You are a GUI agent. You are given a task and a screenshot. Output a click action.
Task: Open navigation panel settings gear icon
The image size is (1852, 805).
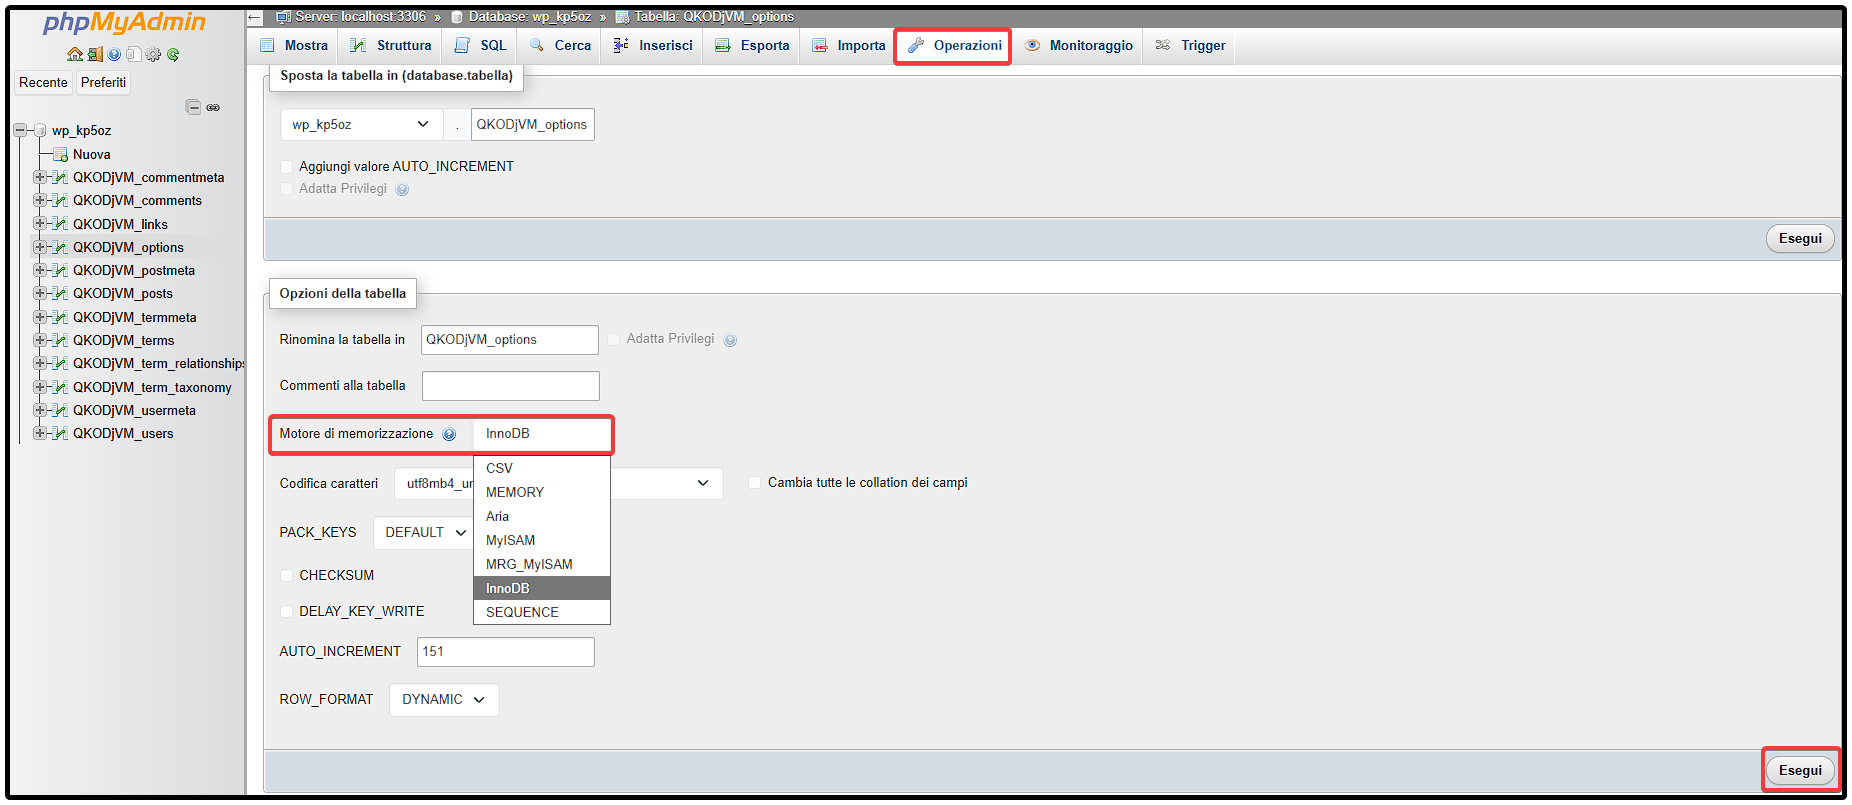(x=153, y=54)
